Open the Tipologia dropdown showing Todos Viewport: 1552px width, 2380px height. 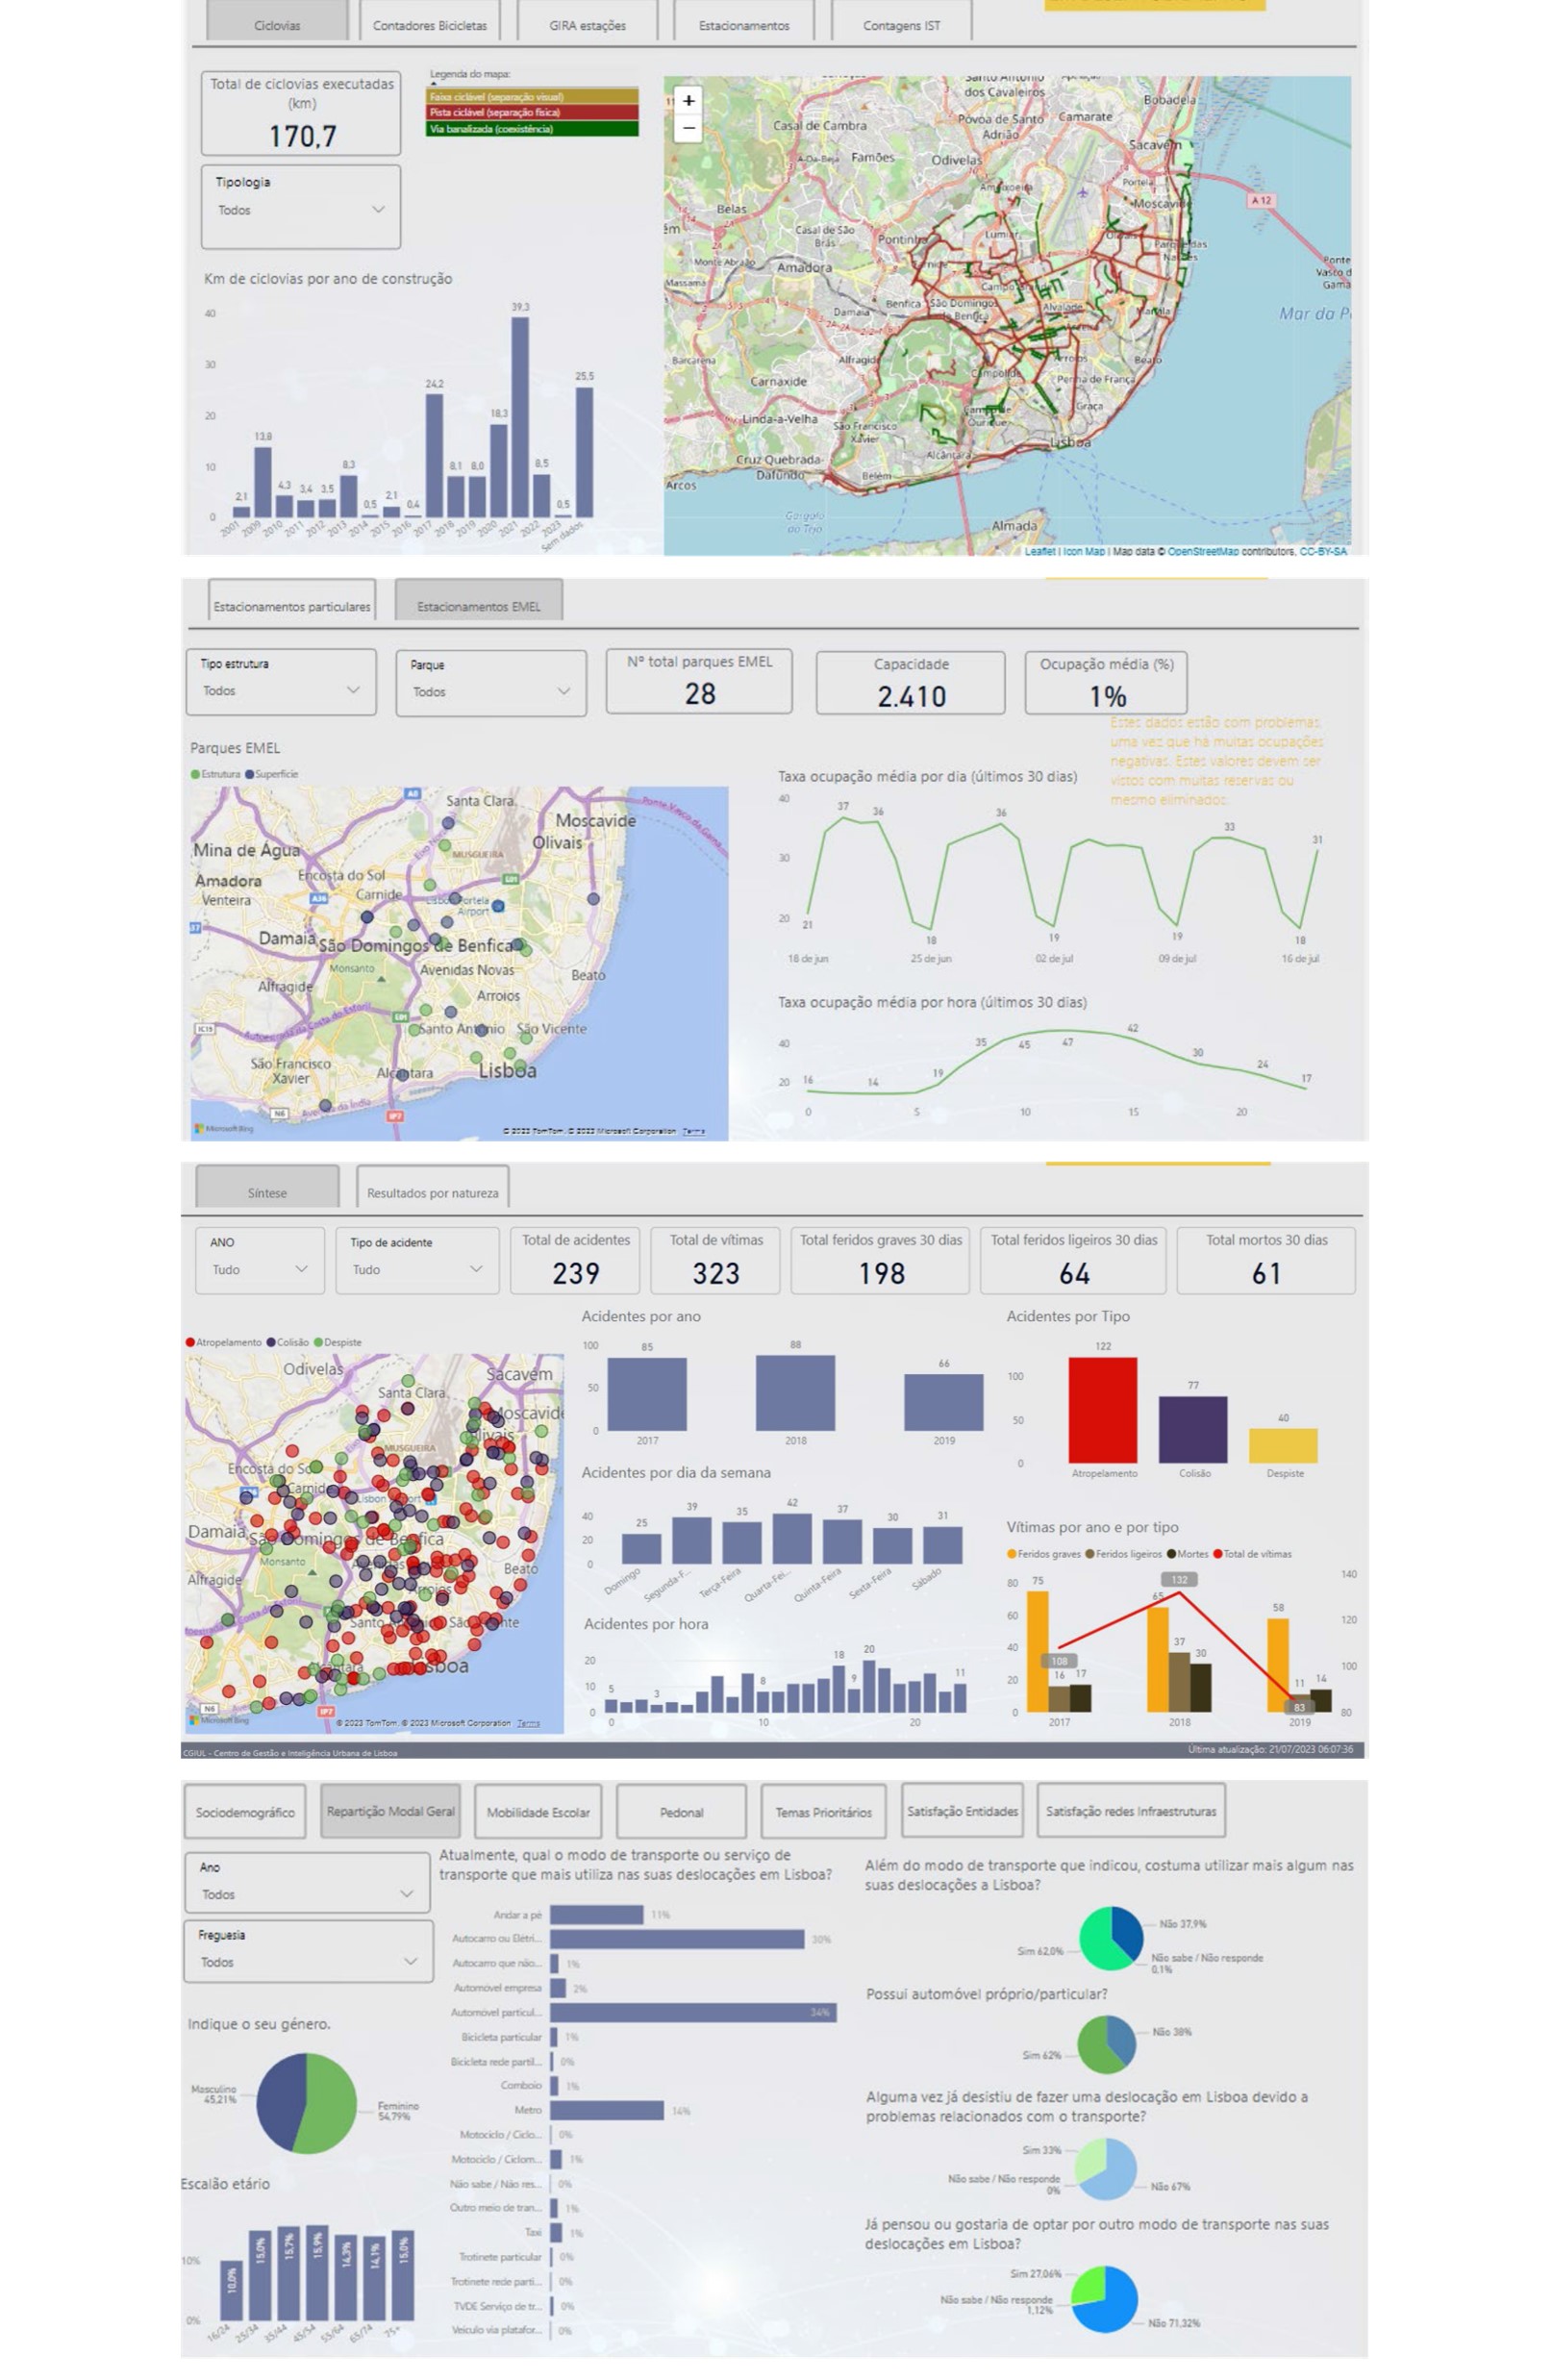[378, 210]
